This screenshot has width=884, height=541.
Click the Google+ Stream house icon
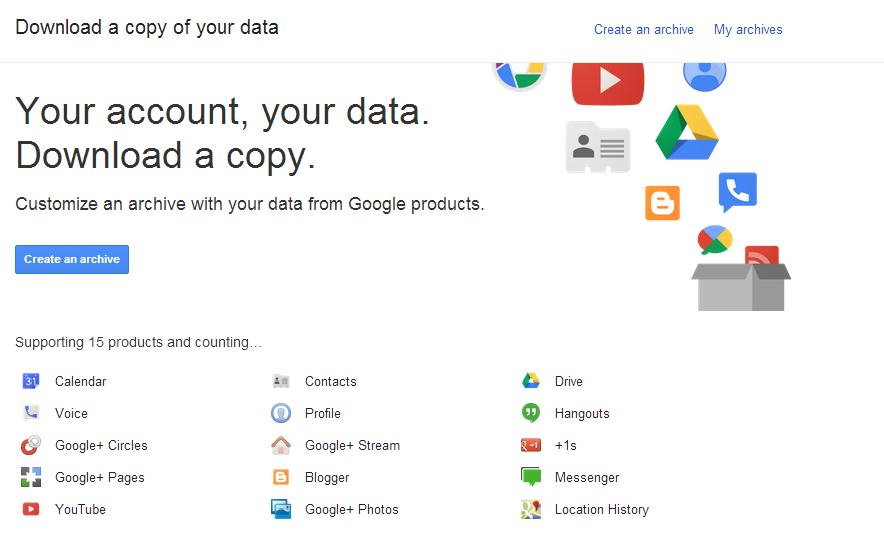coord(281,445)
